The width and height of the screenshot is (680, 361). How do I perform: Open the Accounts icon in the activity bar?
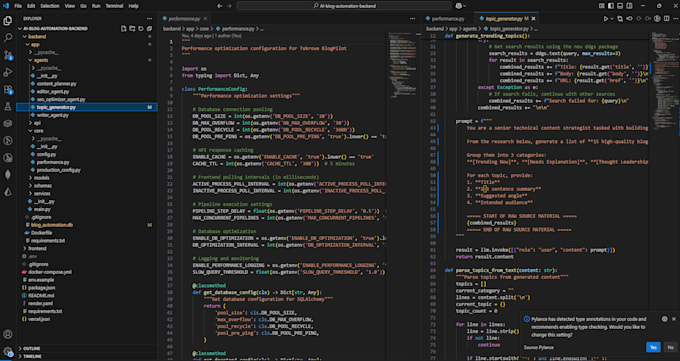[x=7, y=334]
